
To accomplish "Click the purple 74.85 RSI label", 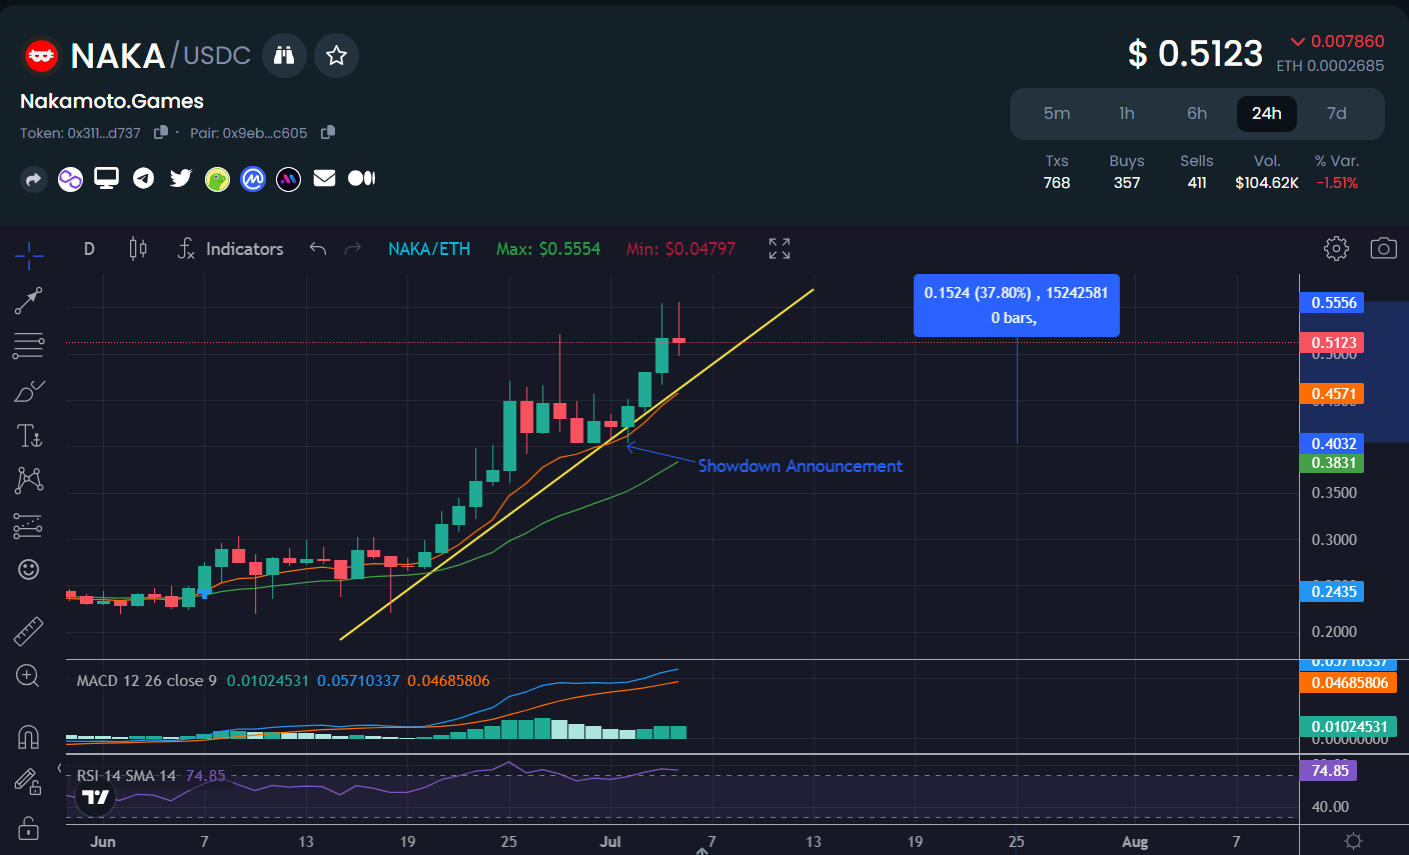I will (x=1329, y=771).
